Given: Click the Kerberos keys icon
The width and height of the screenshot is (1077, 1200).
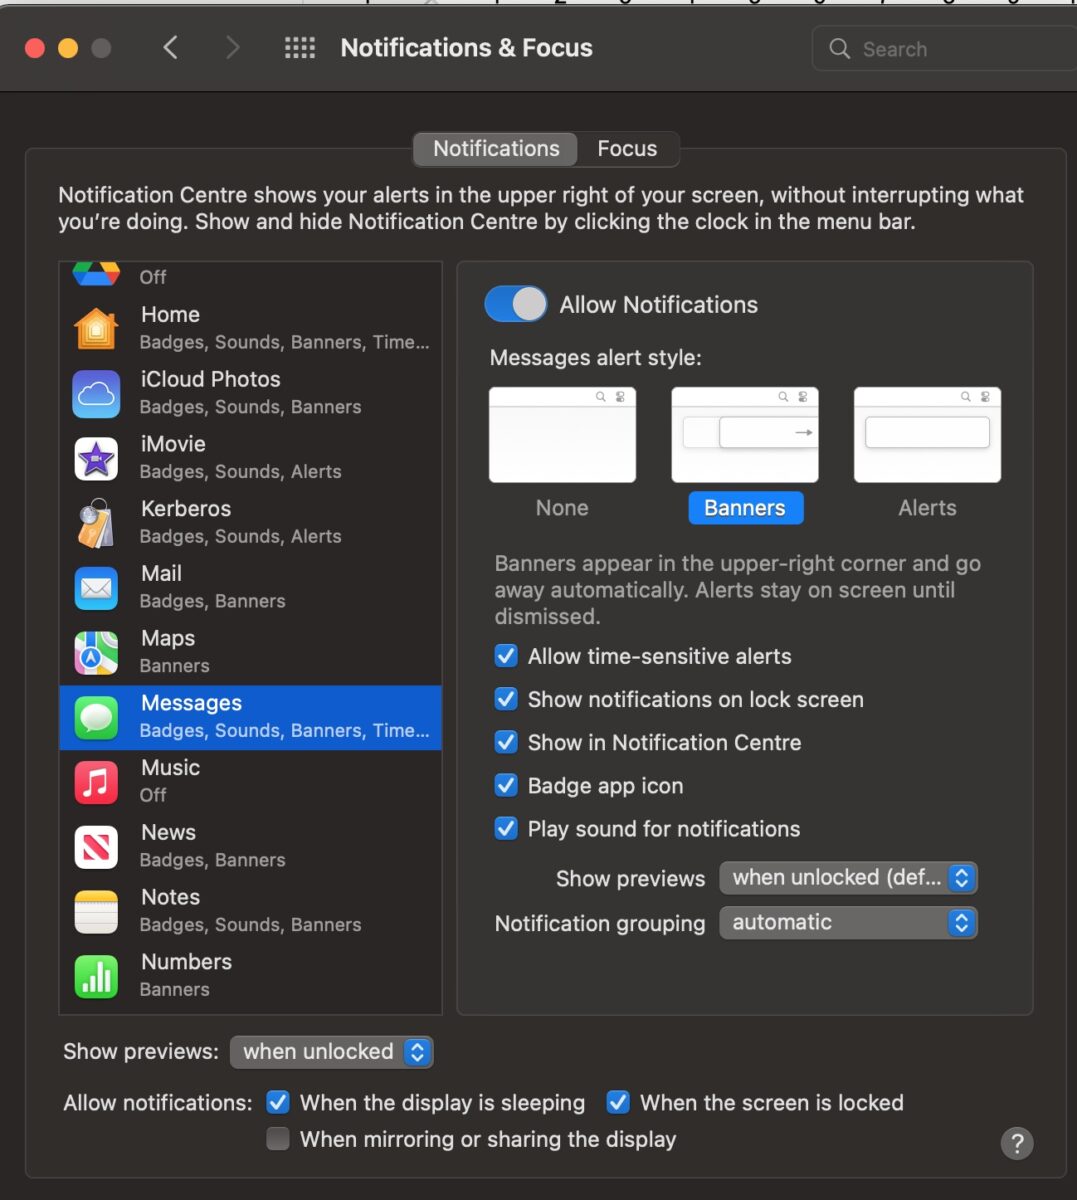Looking at the screenshot, I should [x=96, y=523].
